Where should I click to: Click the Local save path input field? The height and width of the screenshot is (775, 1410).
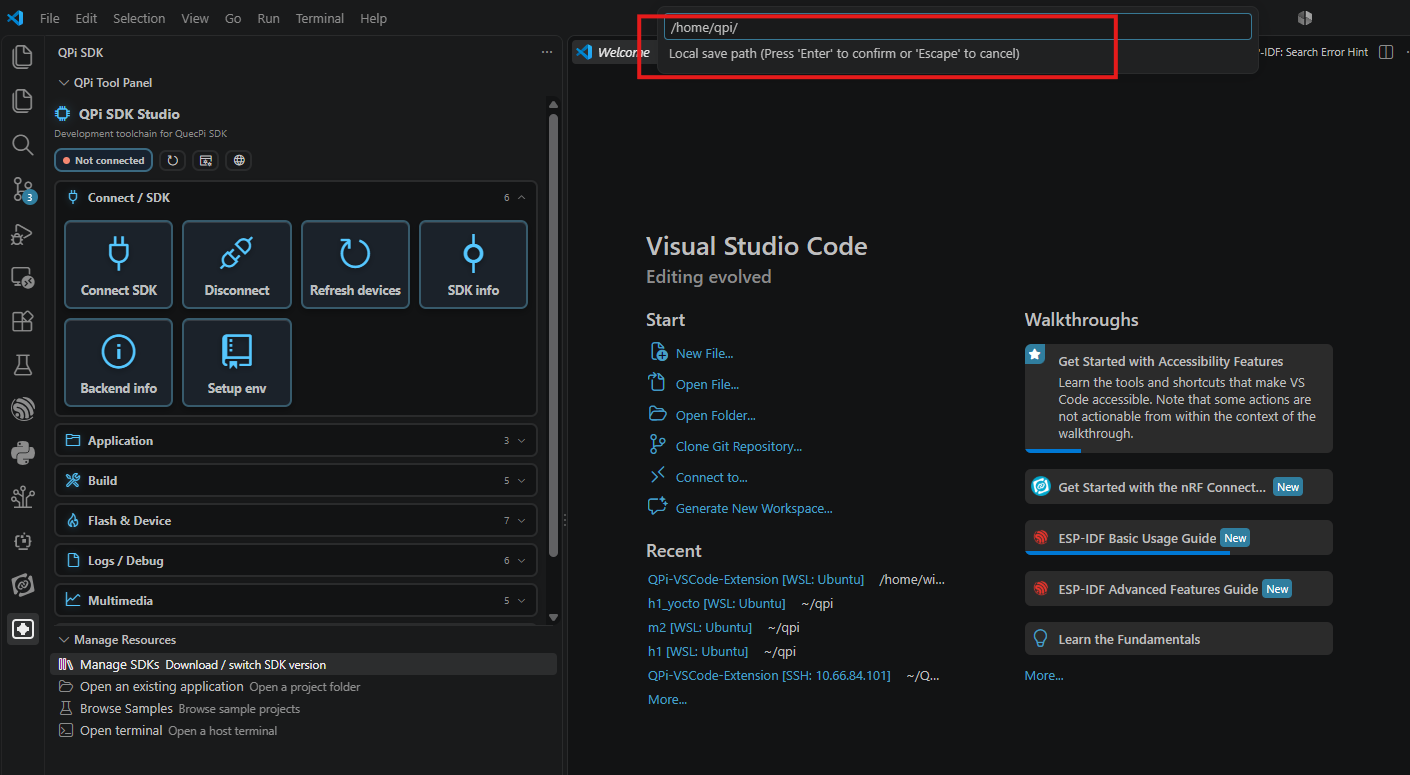pos(958,27)
